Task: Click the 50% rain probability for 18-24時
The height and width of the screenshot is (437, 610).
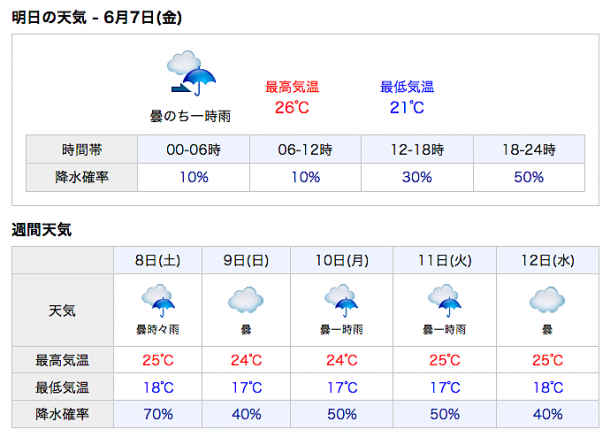Action: click(x=529, y=177)
